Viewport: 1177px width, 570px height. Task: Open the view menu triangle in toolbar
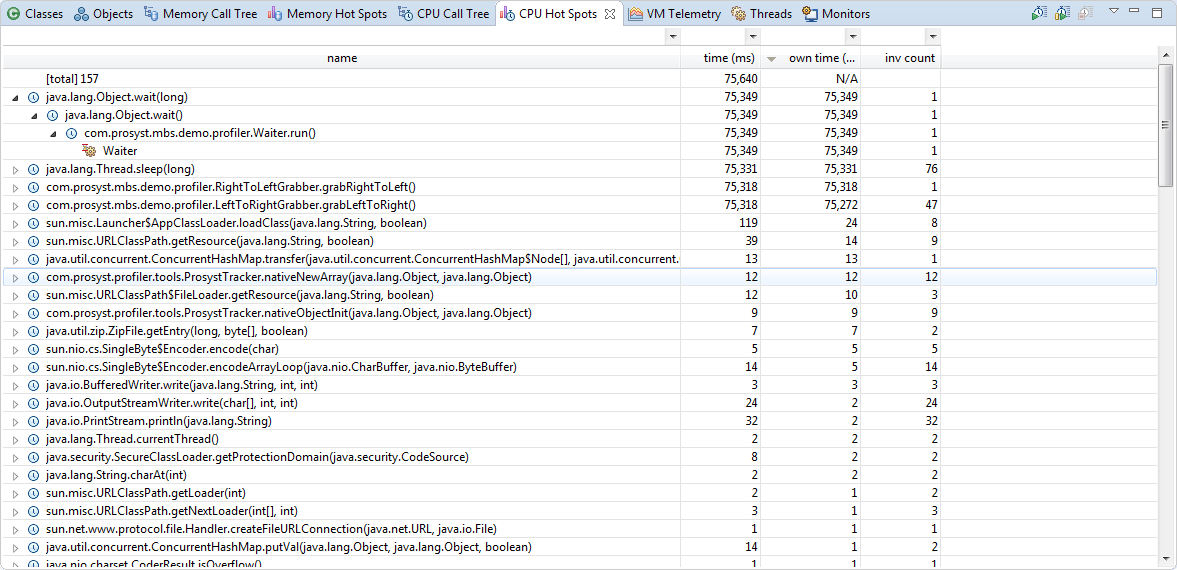1114,11
